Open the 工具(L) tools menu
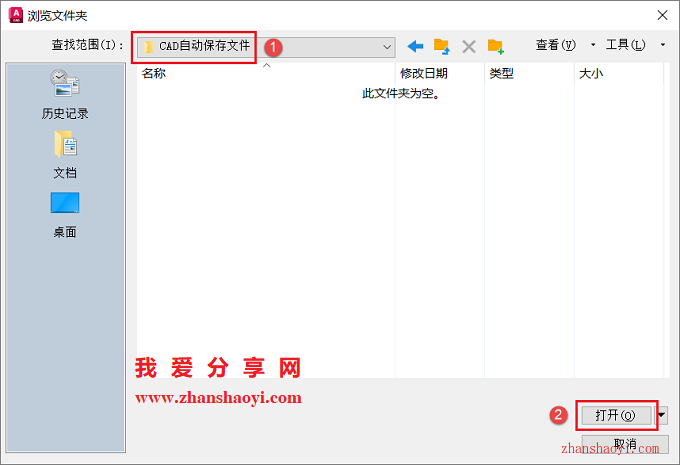 point(625,45)
